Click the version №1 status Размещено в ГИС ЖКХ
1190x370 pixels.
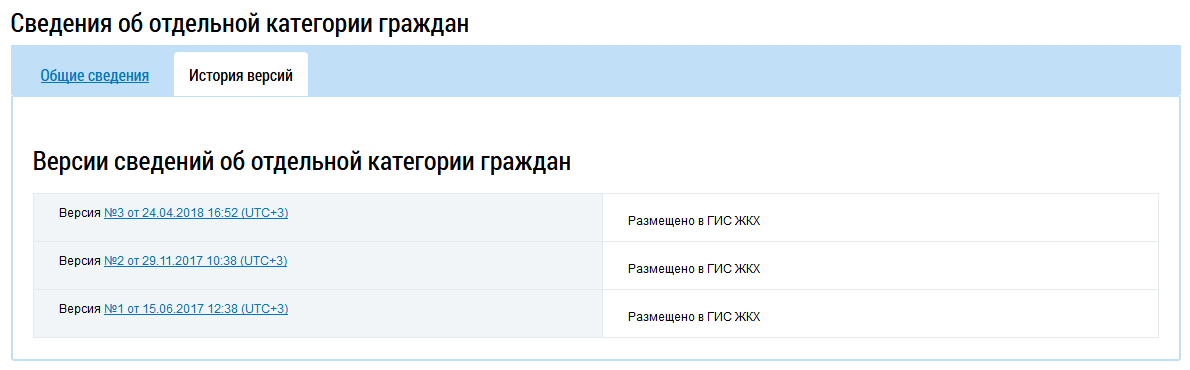point(694,317)
